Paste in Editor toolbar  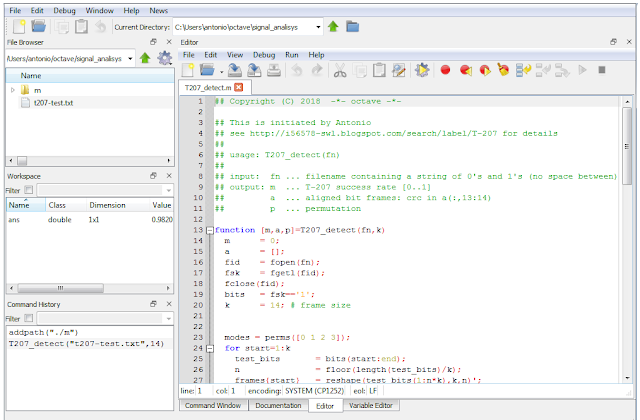click(379, 70)
